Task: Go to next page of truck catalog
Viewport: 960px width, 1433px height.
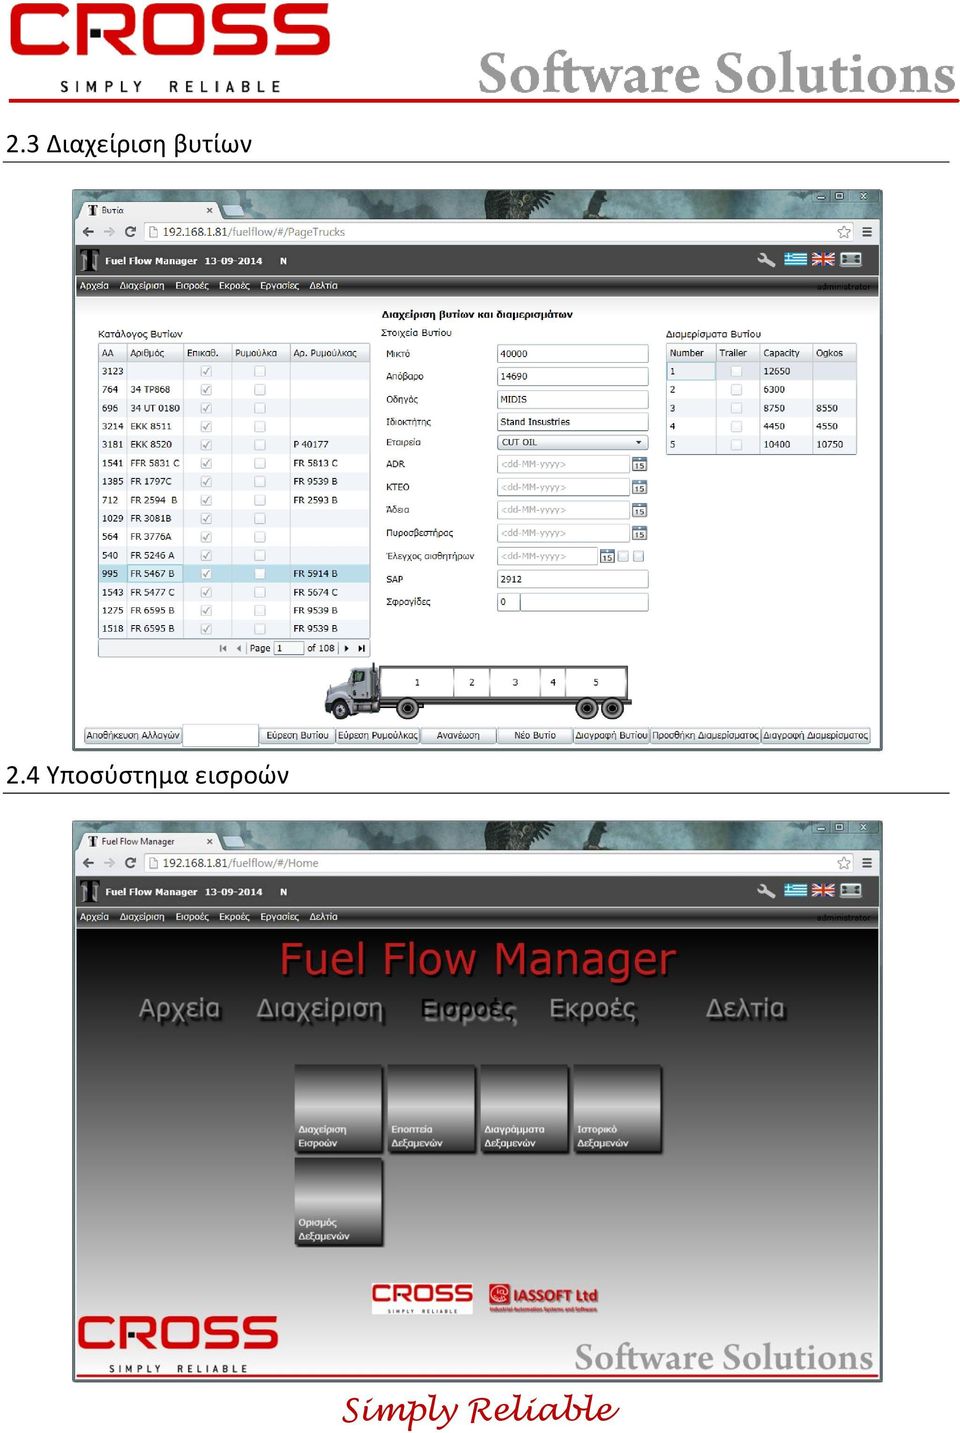Action: [x=346, y=648]
